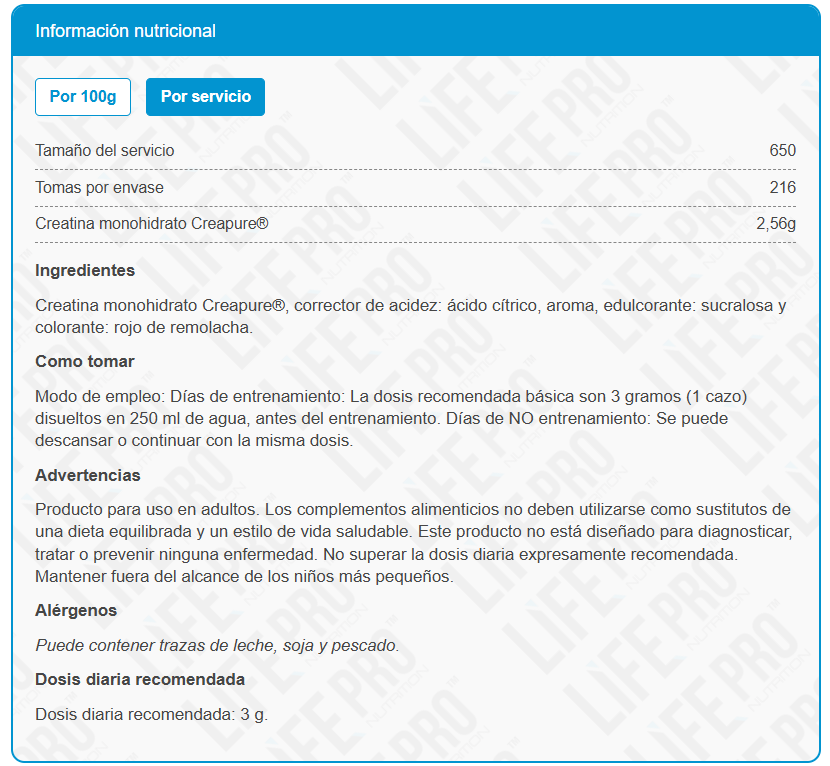Click the Producto para uso en adultos paragraph
This screenshot has width=830, height=766.
click(410, 543)
